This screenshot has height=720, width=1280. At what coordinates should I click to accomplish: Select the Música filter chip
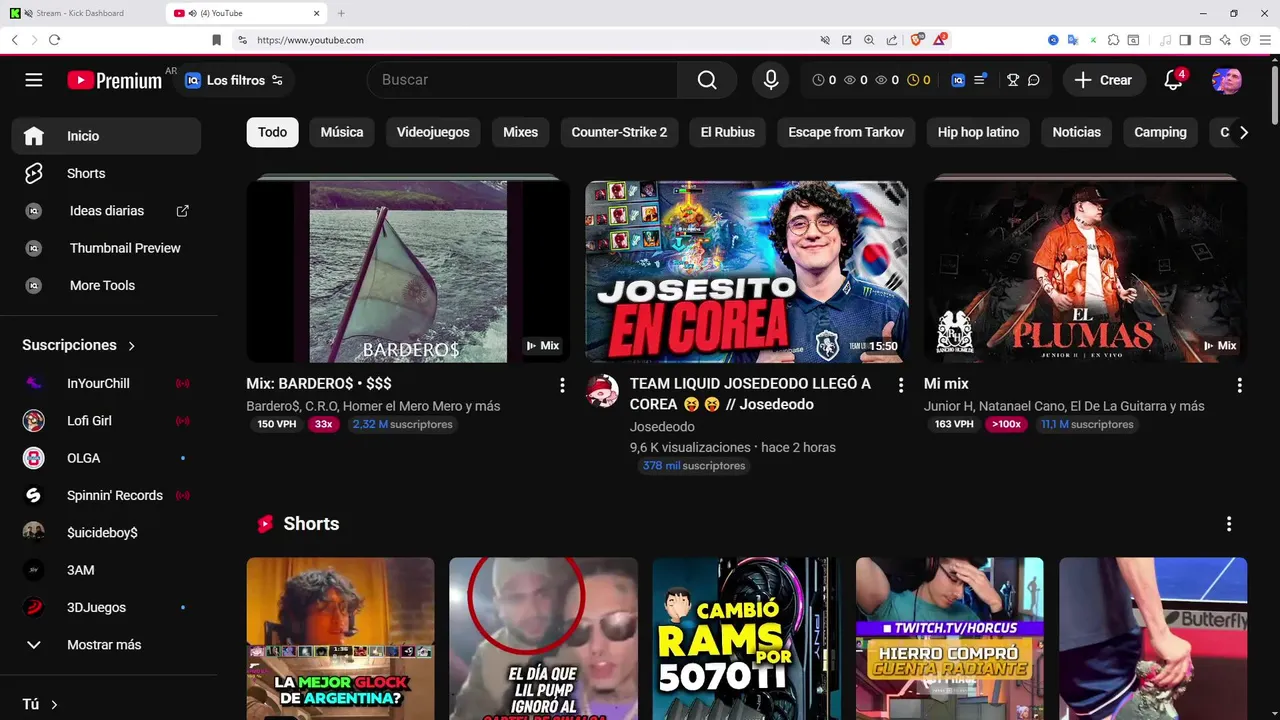coord(342,132)
